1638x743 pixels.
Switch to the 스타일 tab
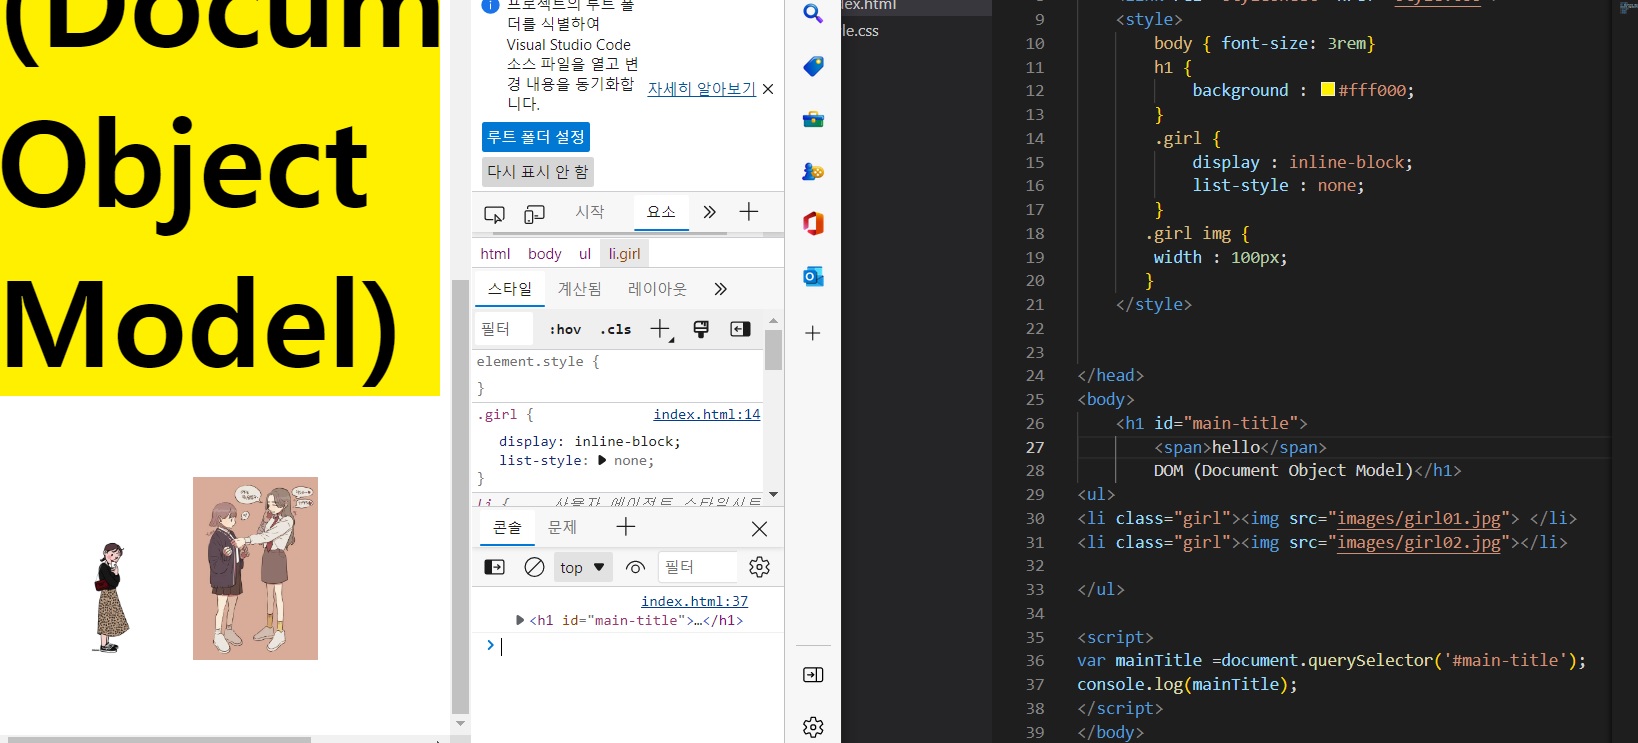point(510,289)
